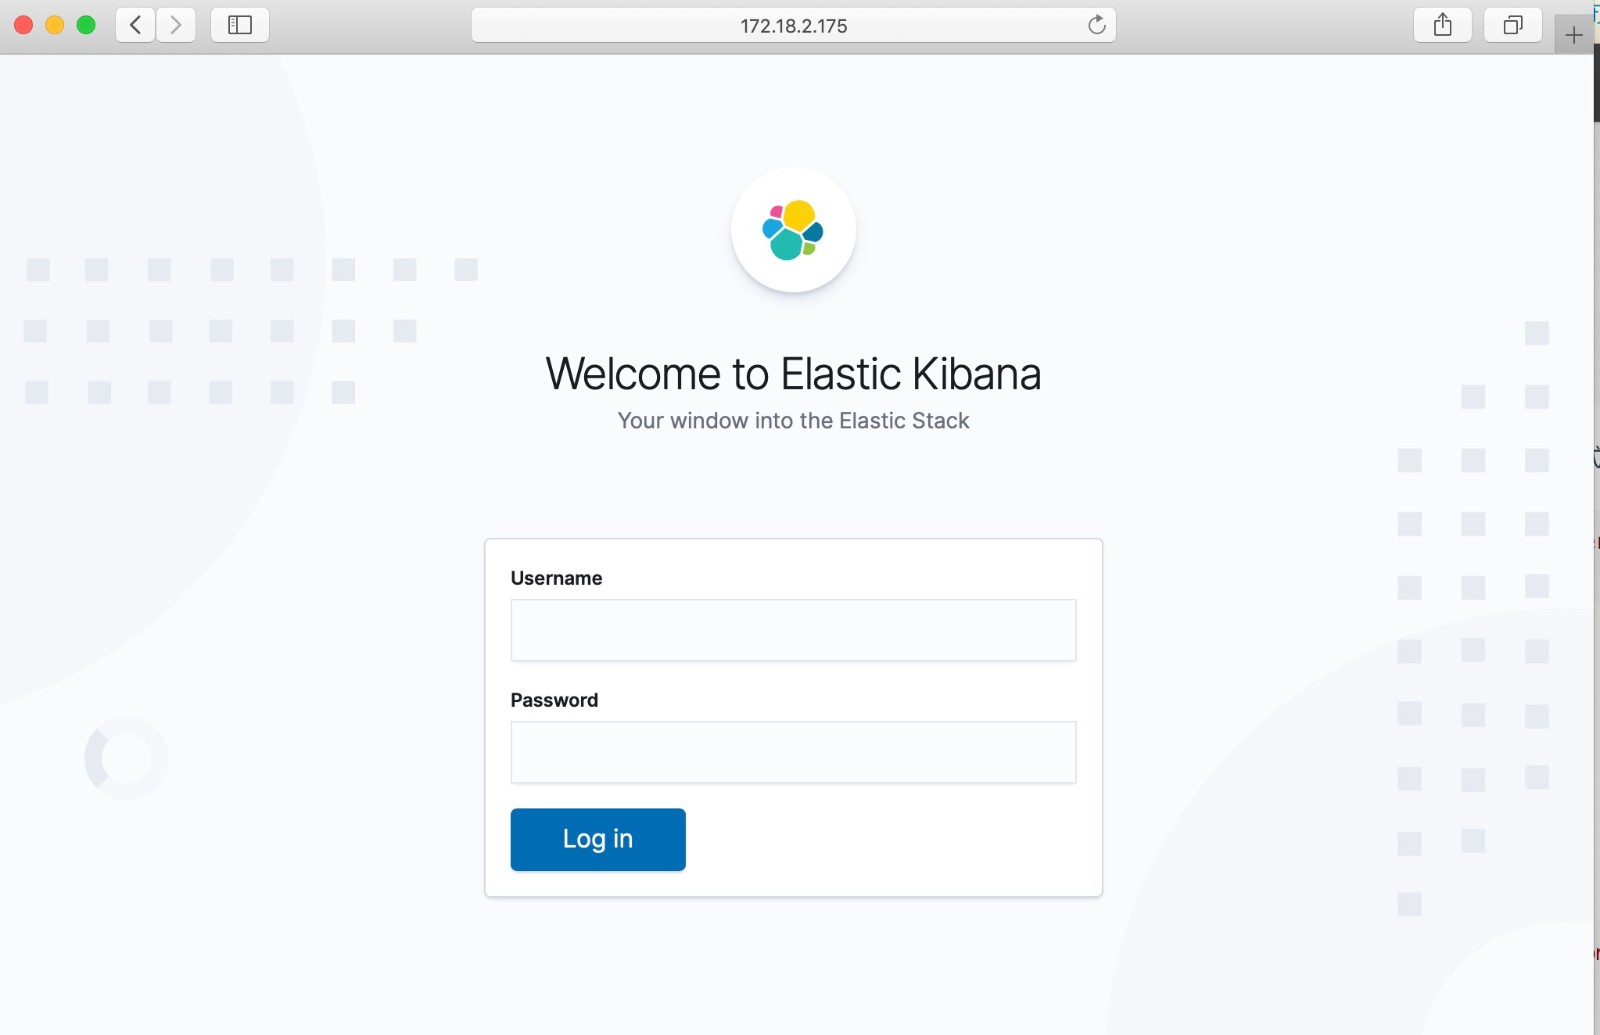
Task: Click 'Your window into the Elastic Stack' subtitle
Action: tap(793, 421)
